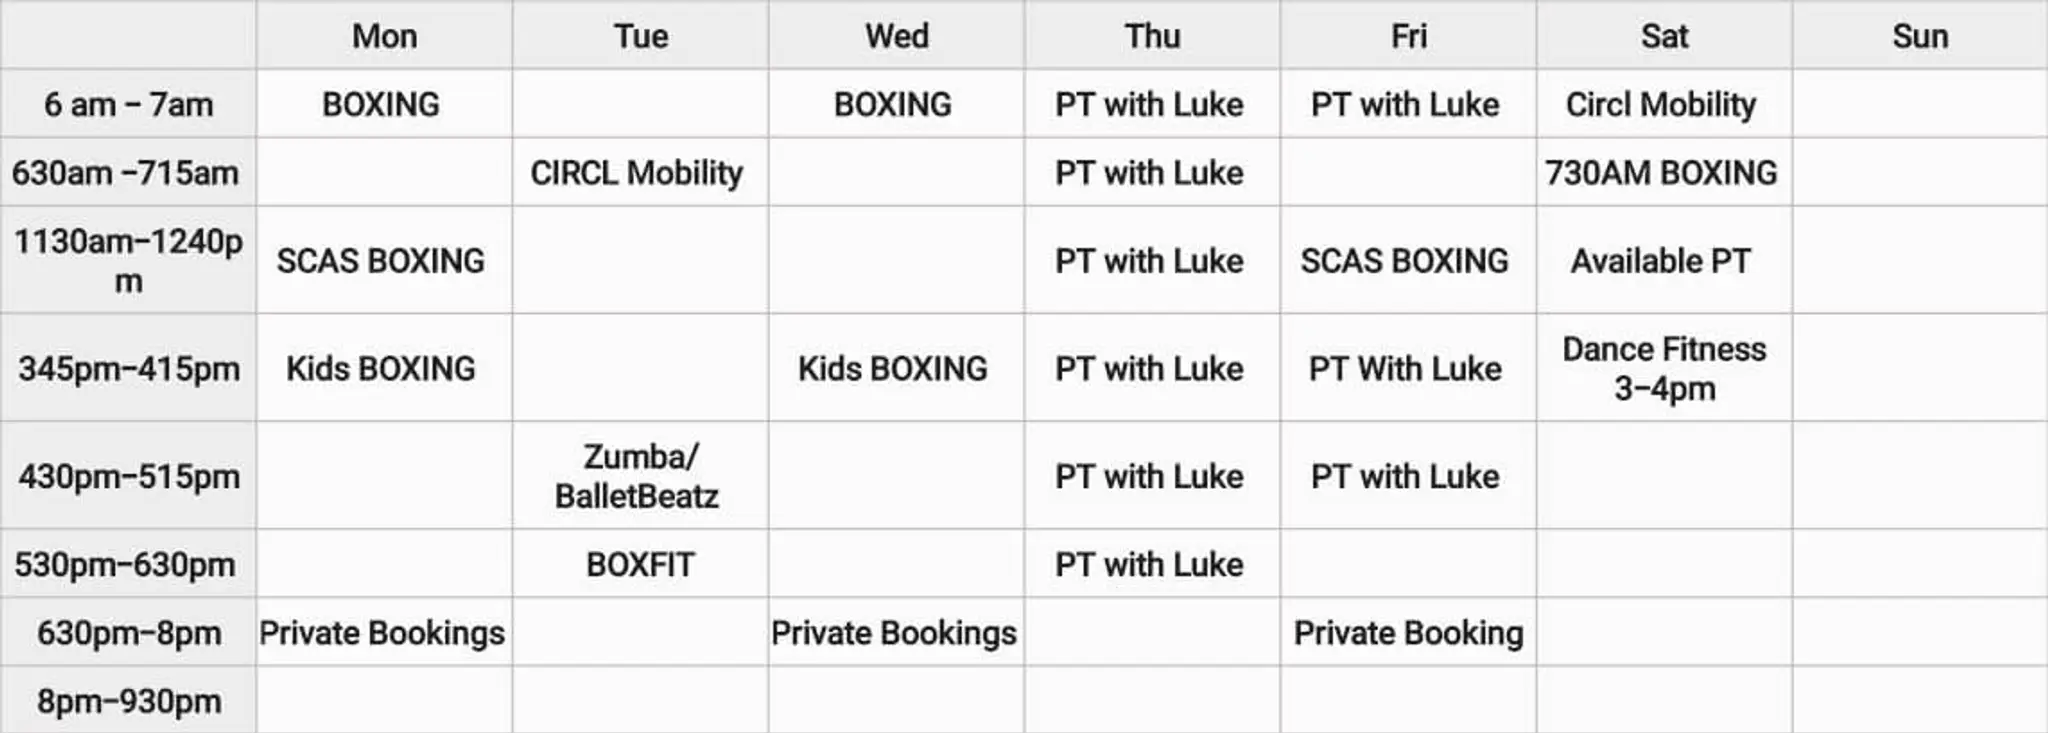The image size is (2048, 733).
Task: Click the Dance Fitness 3–4pm cell
Action: point(1664,368)
